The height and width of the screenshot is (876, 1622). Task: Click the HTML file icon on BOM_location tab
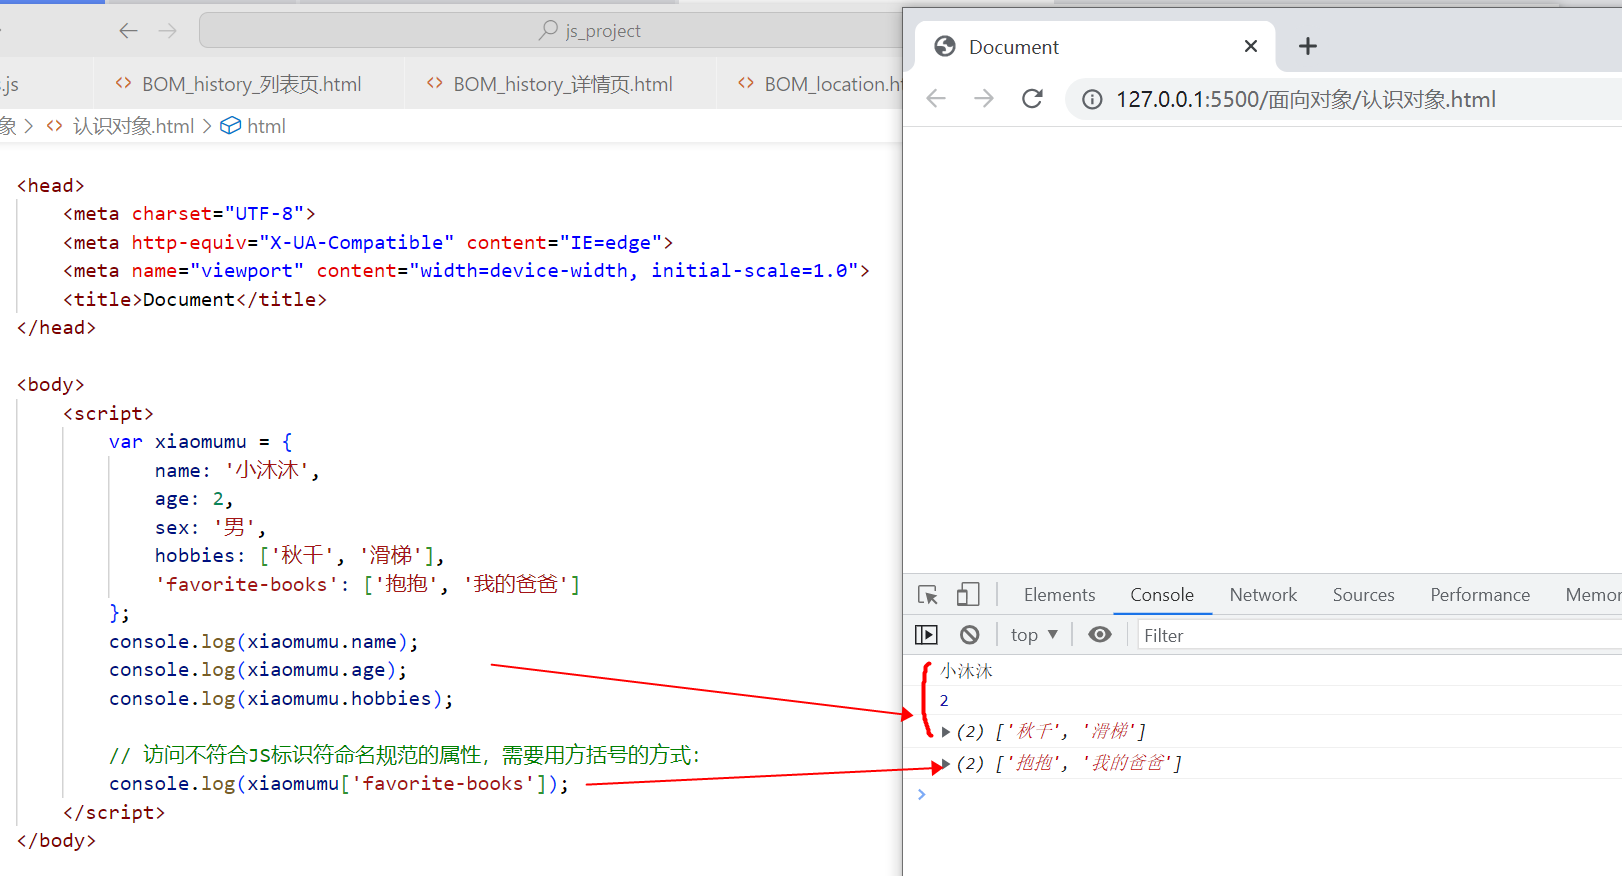coord(745,83)
